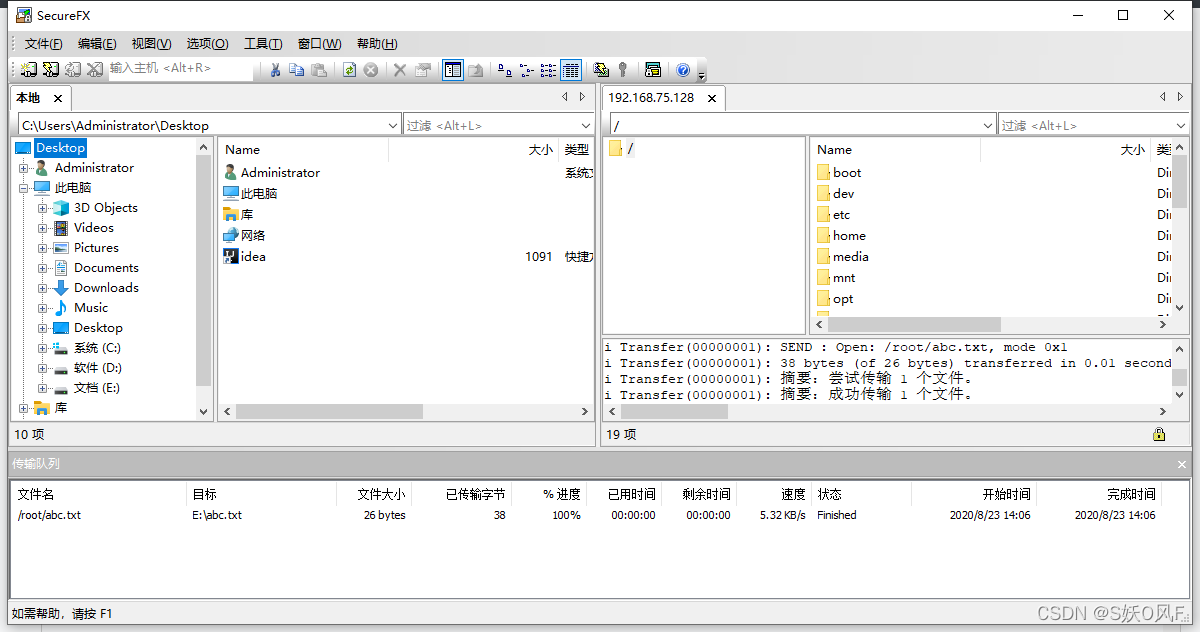Expand the Downloads tree node
Screen dimensions: 1200x632
click(x=43, y=288)
